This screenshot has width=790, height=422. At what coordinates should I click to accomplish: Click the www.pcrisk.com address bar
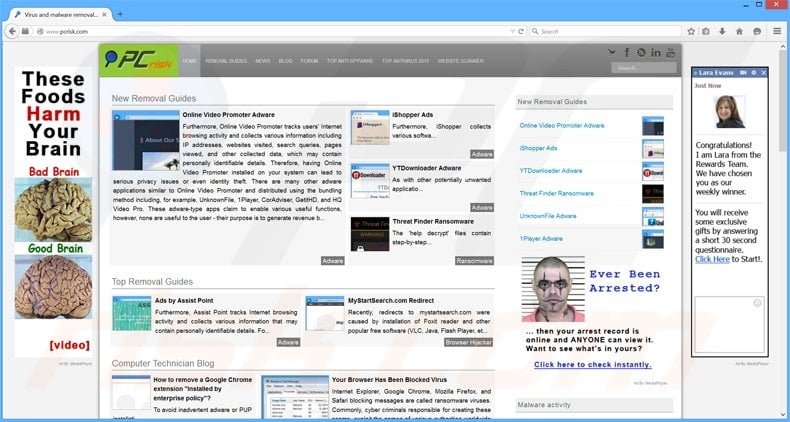(x=272, y=31)
